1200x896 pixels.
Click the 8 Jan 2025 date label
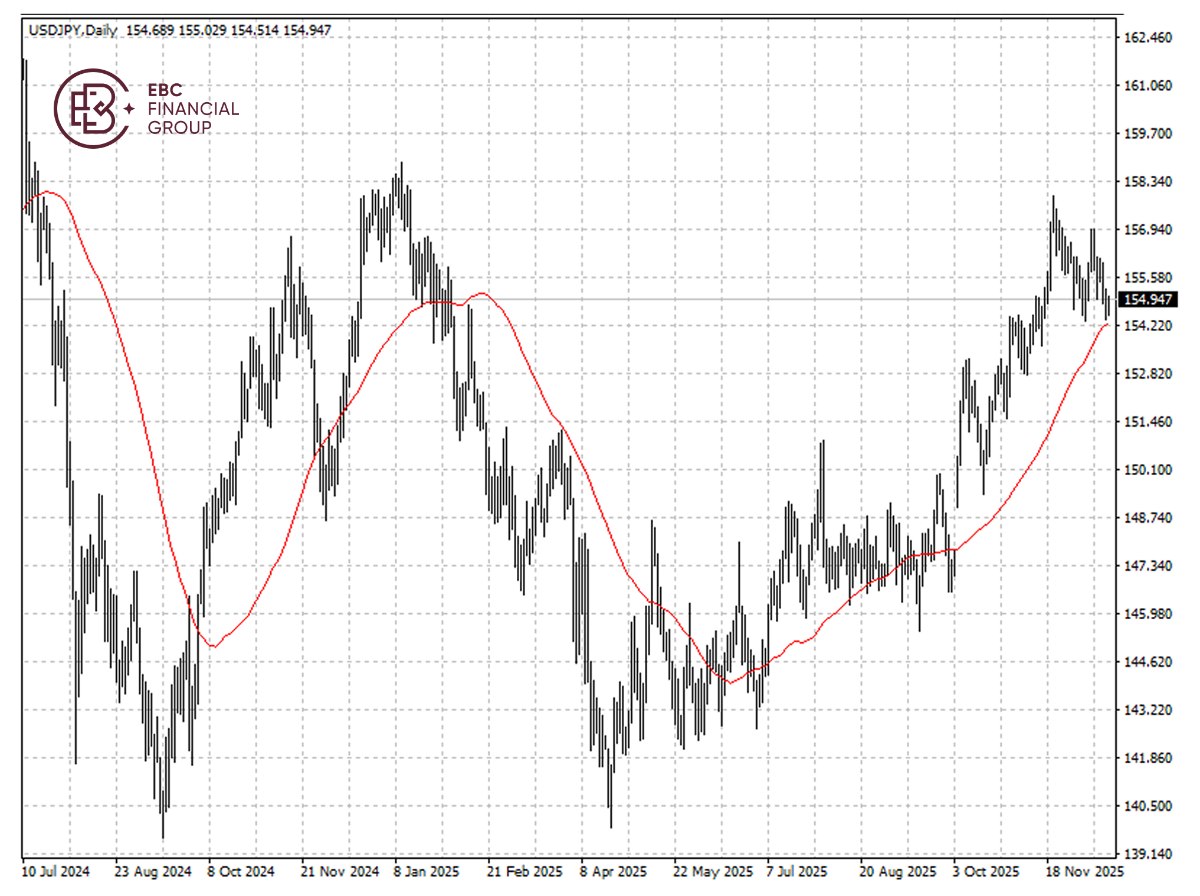coord(428,872)
